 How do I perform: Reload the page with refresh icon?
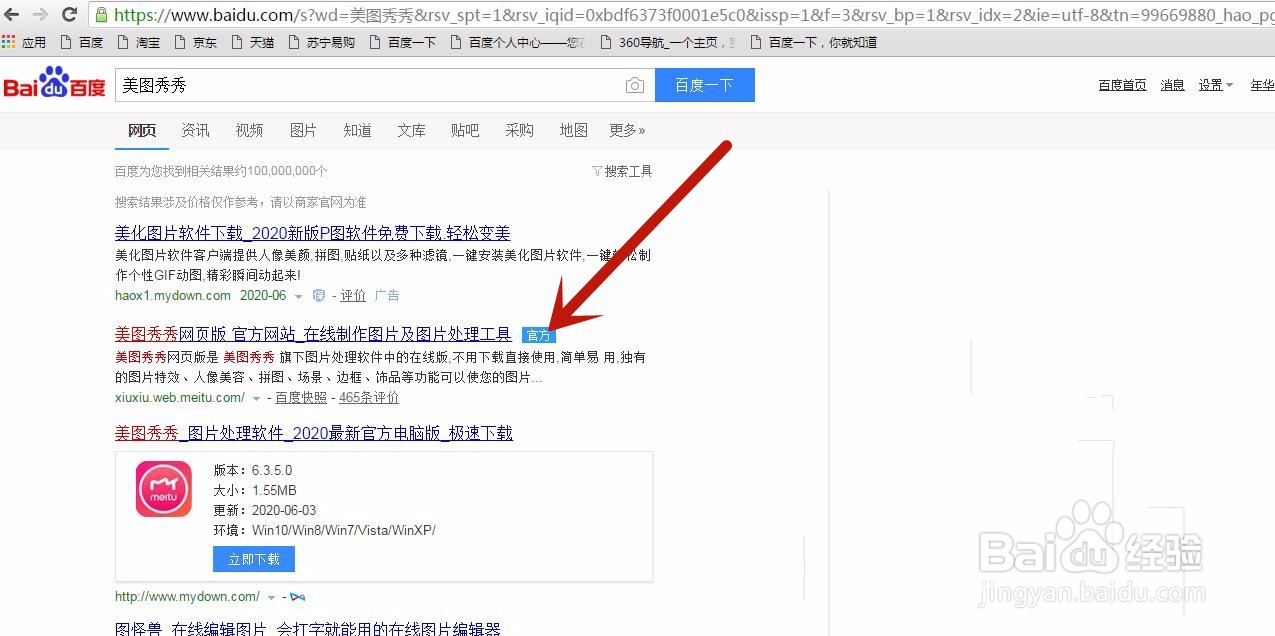click(x=69, y=14)
